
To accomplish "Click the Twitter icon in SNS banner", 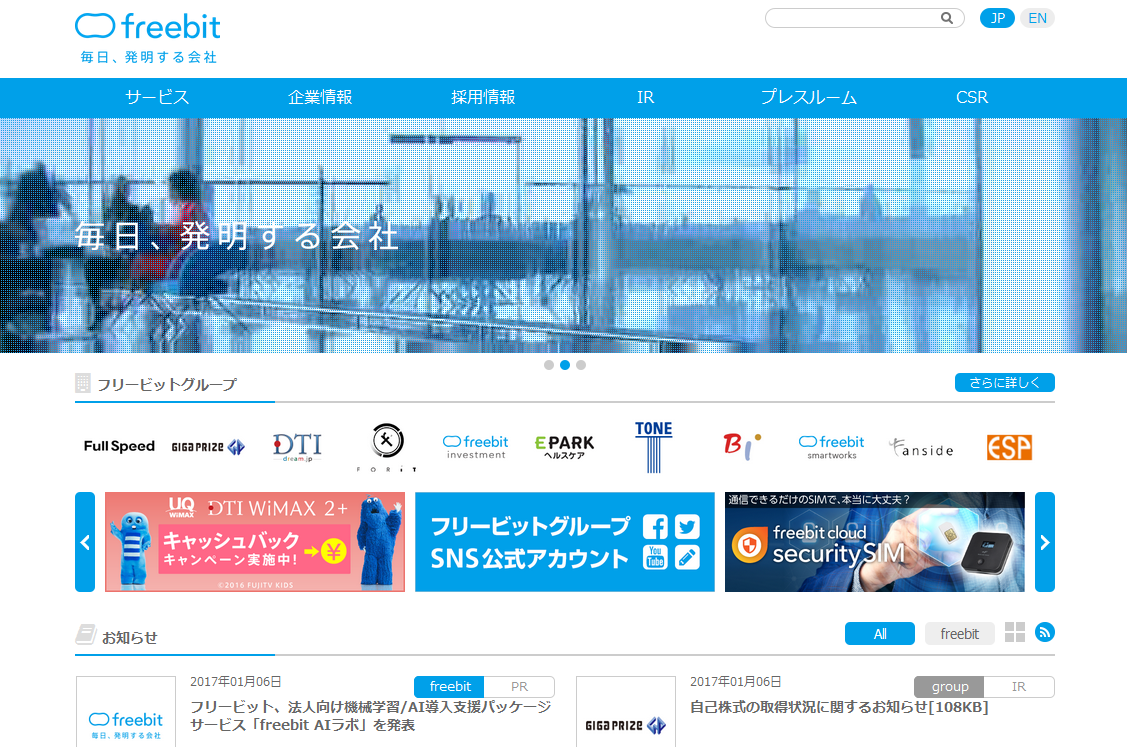I will 687,526.
